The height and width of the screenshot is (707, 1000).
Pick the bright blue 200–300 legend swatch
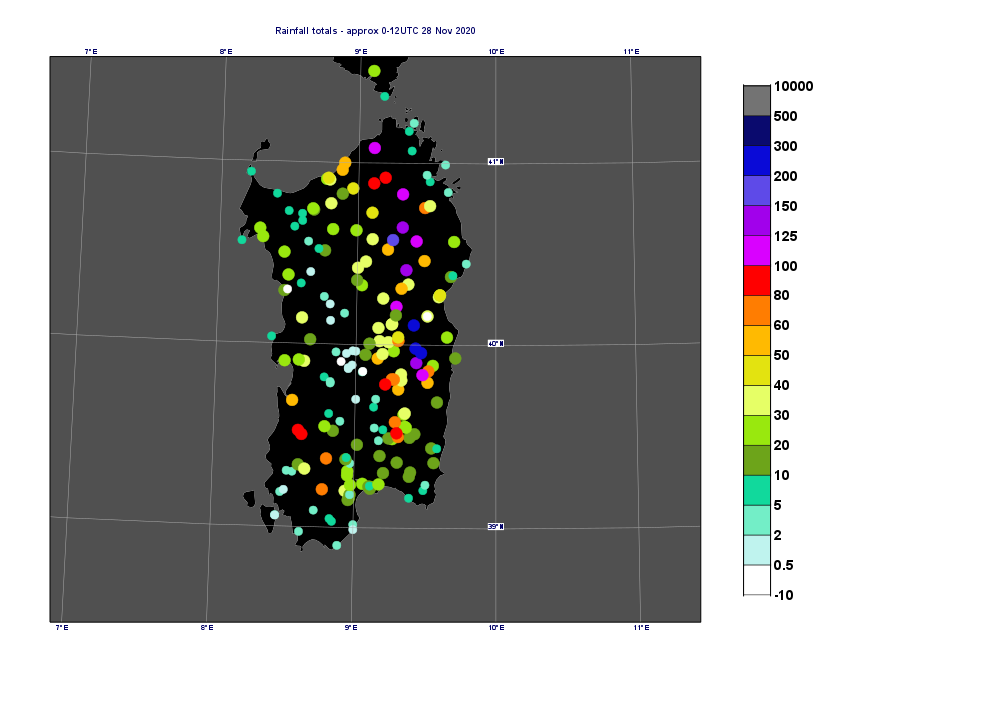click(x=757, y=161)
